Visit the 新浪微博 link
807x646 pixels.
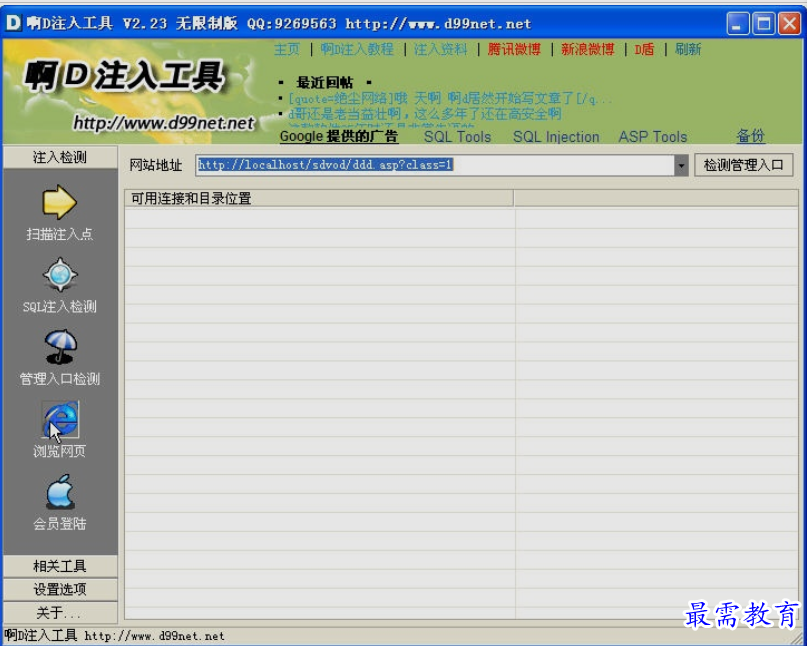point(588,49)
